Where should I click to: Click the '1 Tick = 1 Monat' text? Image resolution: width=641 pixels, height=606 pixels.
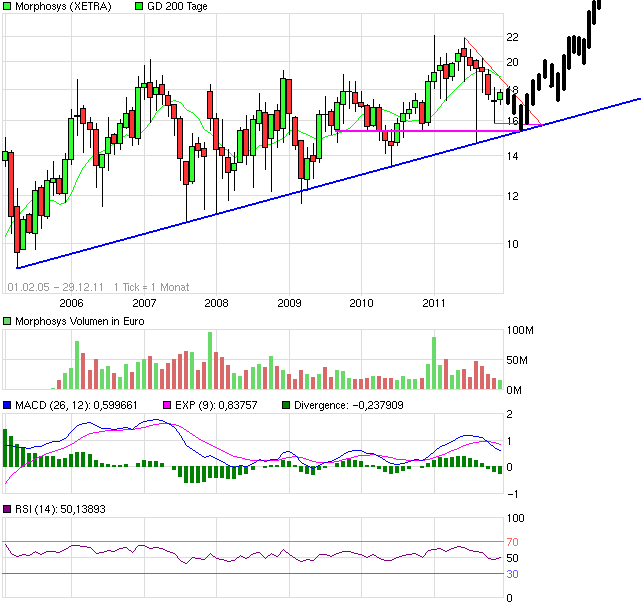[151, 287]
